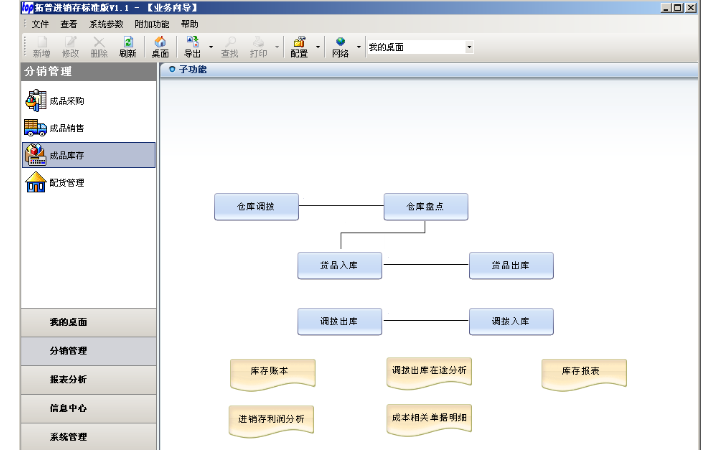This screenshot has height=450, width=720.
Task: Open the 文件 menu
Action: point(40,23)
